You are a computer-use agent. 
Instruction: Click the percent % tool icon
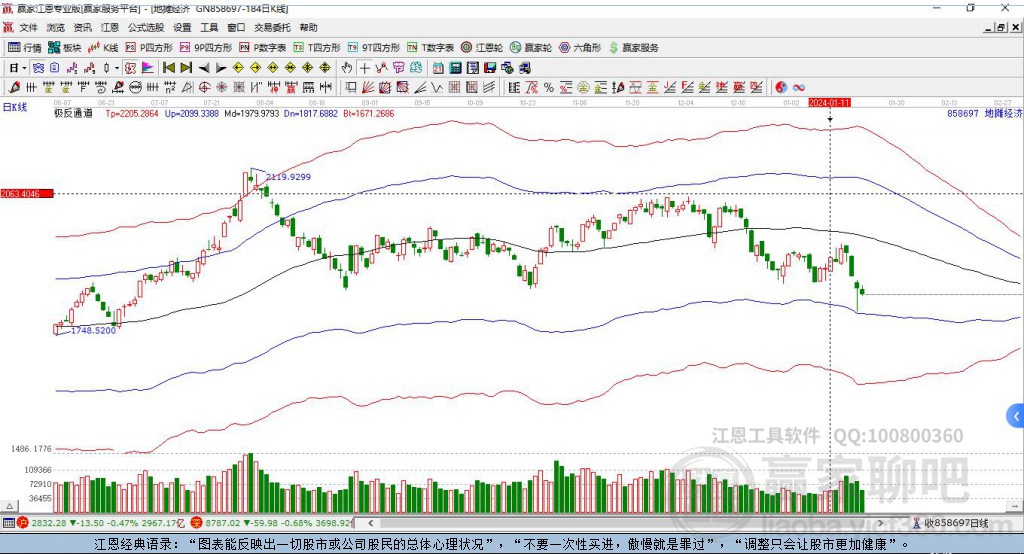click(x=549, y=87)
